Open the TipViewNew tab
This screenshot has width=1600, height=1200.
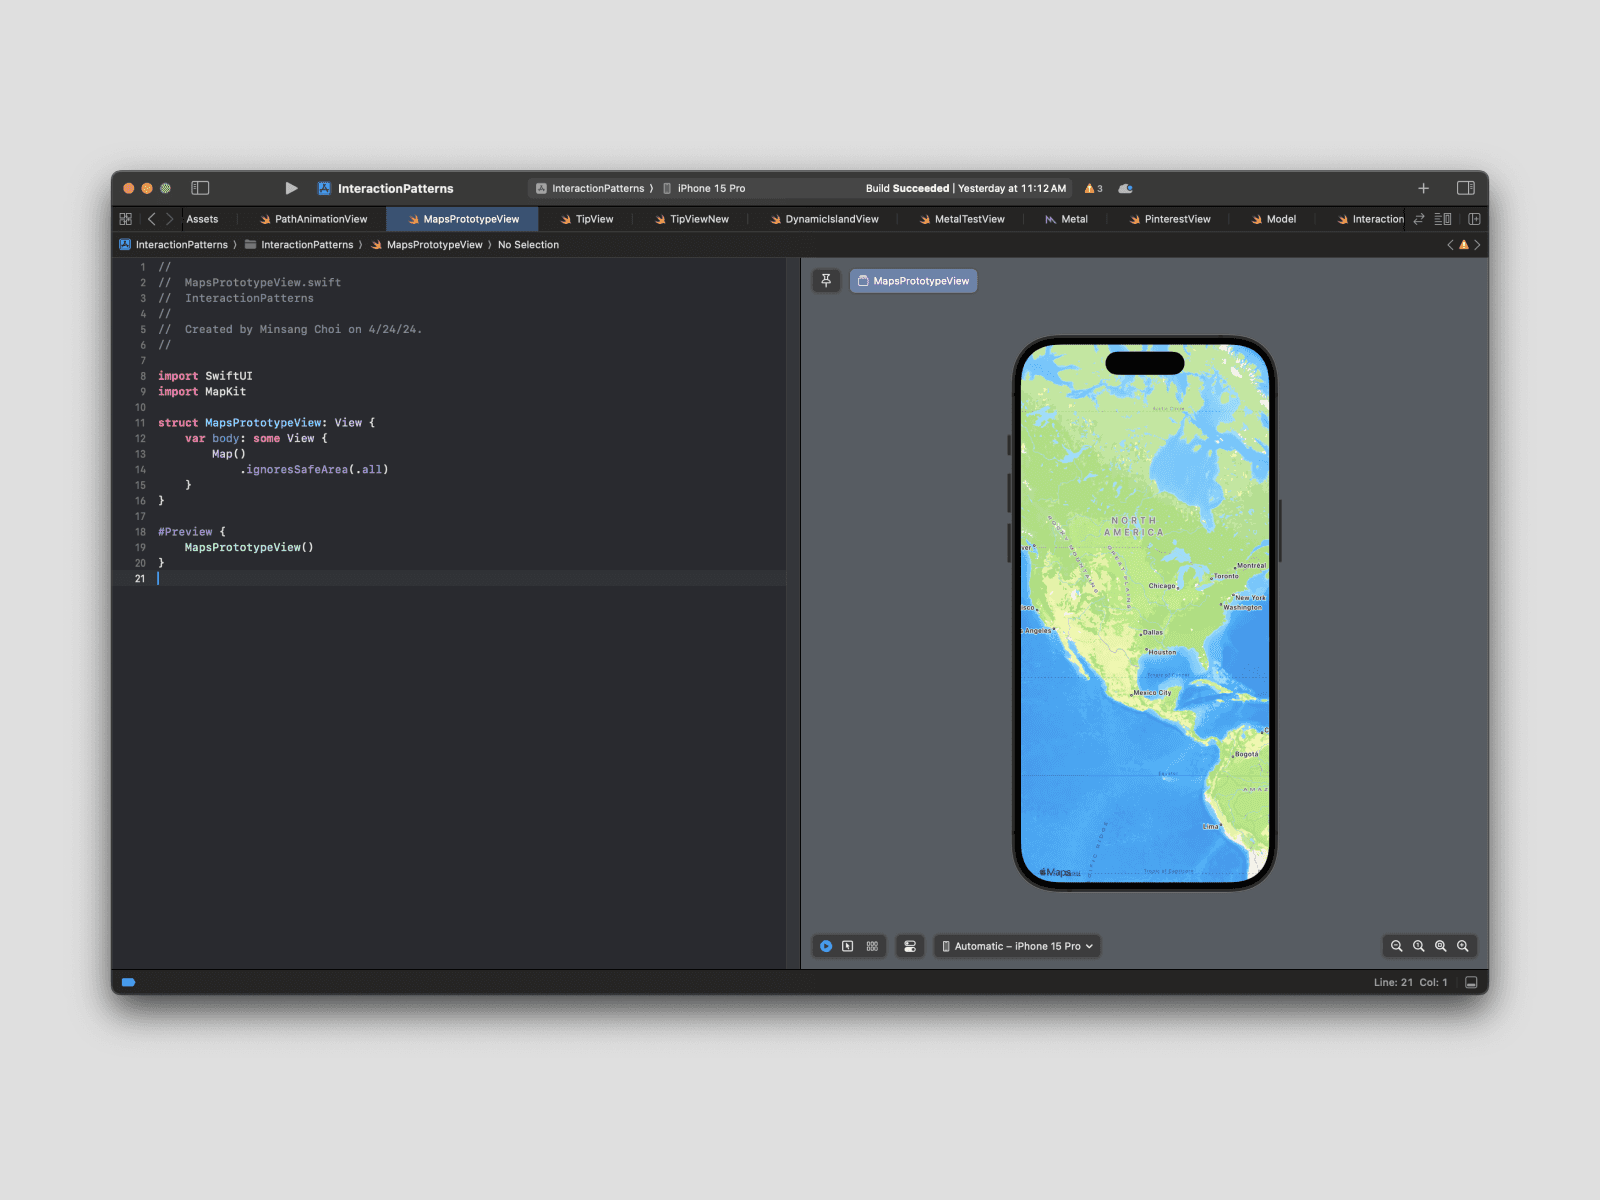click(692, 219)
